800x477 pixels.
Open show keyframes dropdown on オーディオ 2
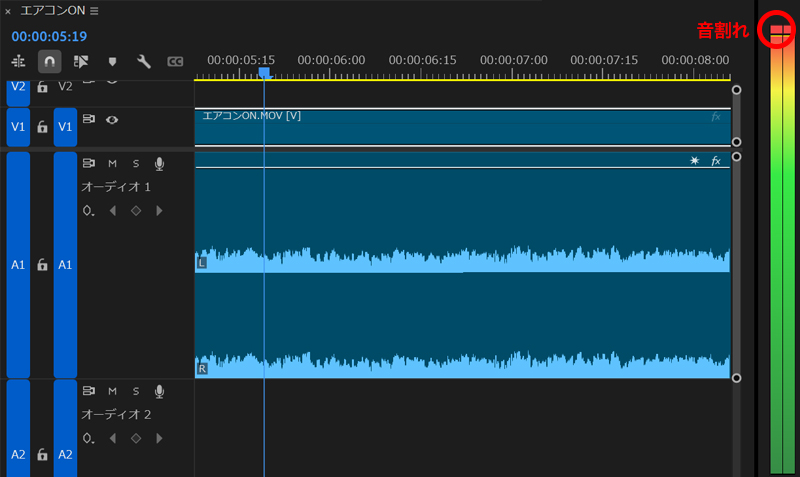coord(89,438)
